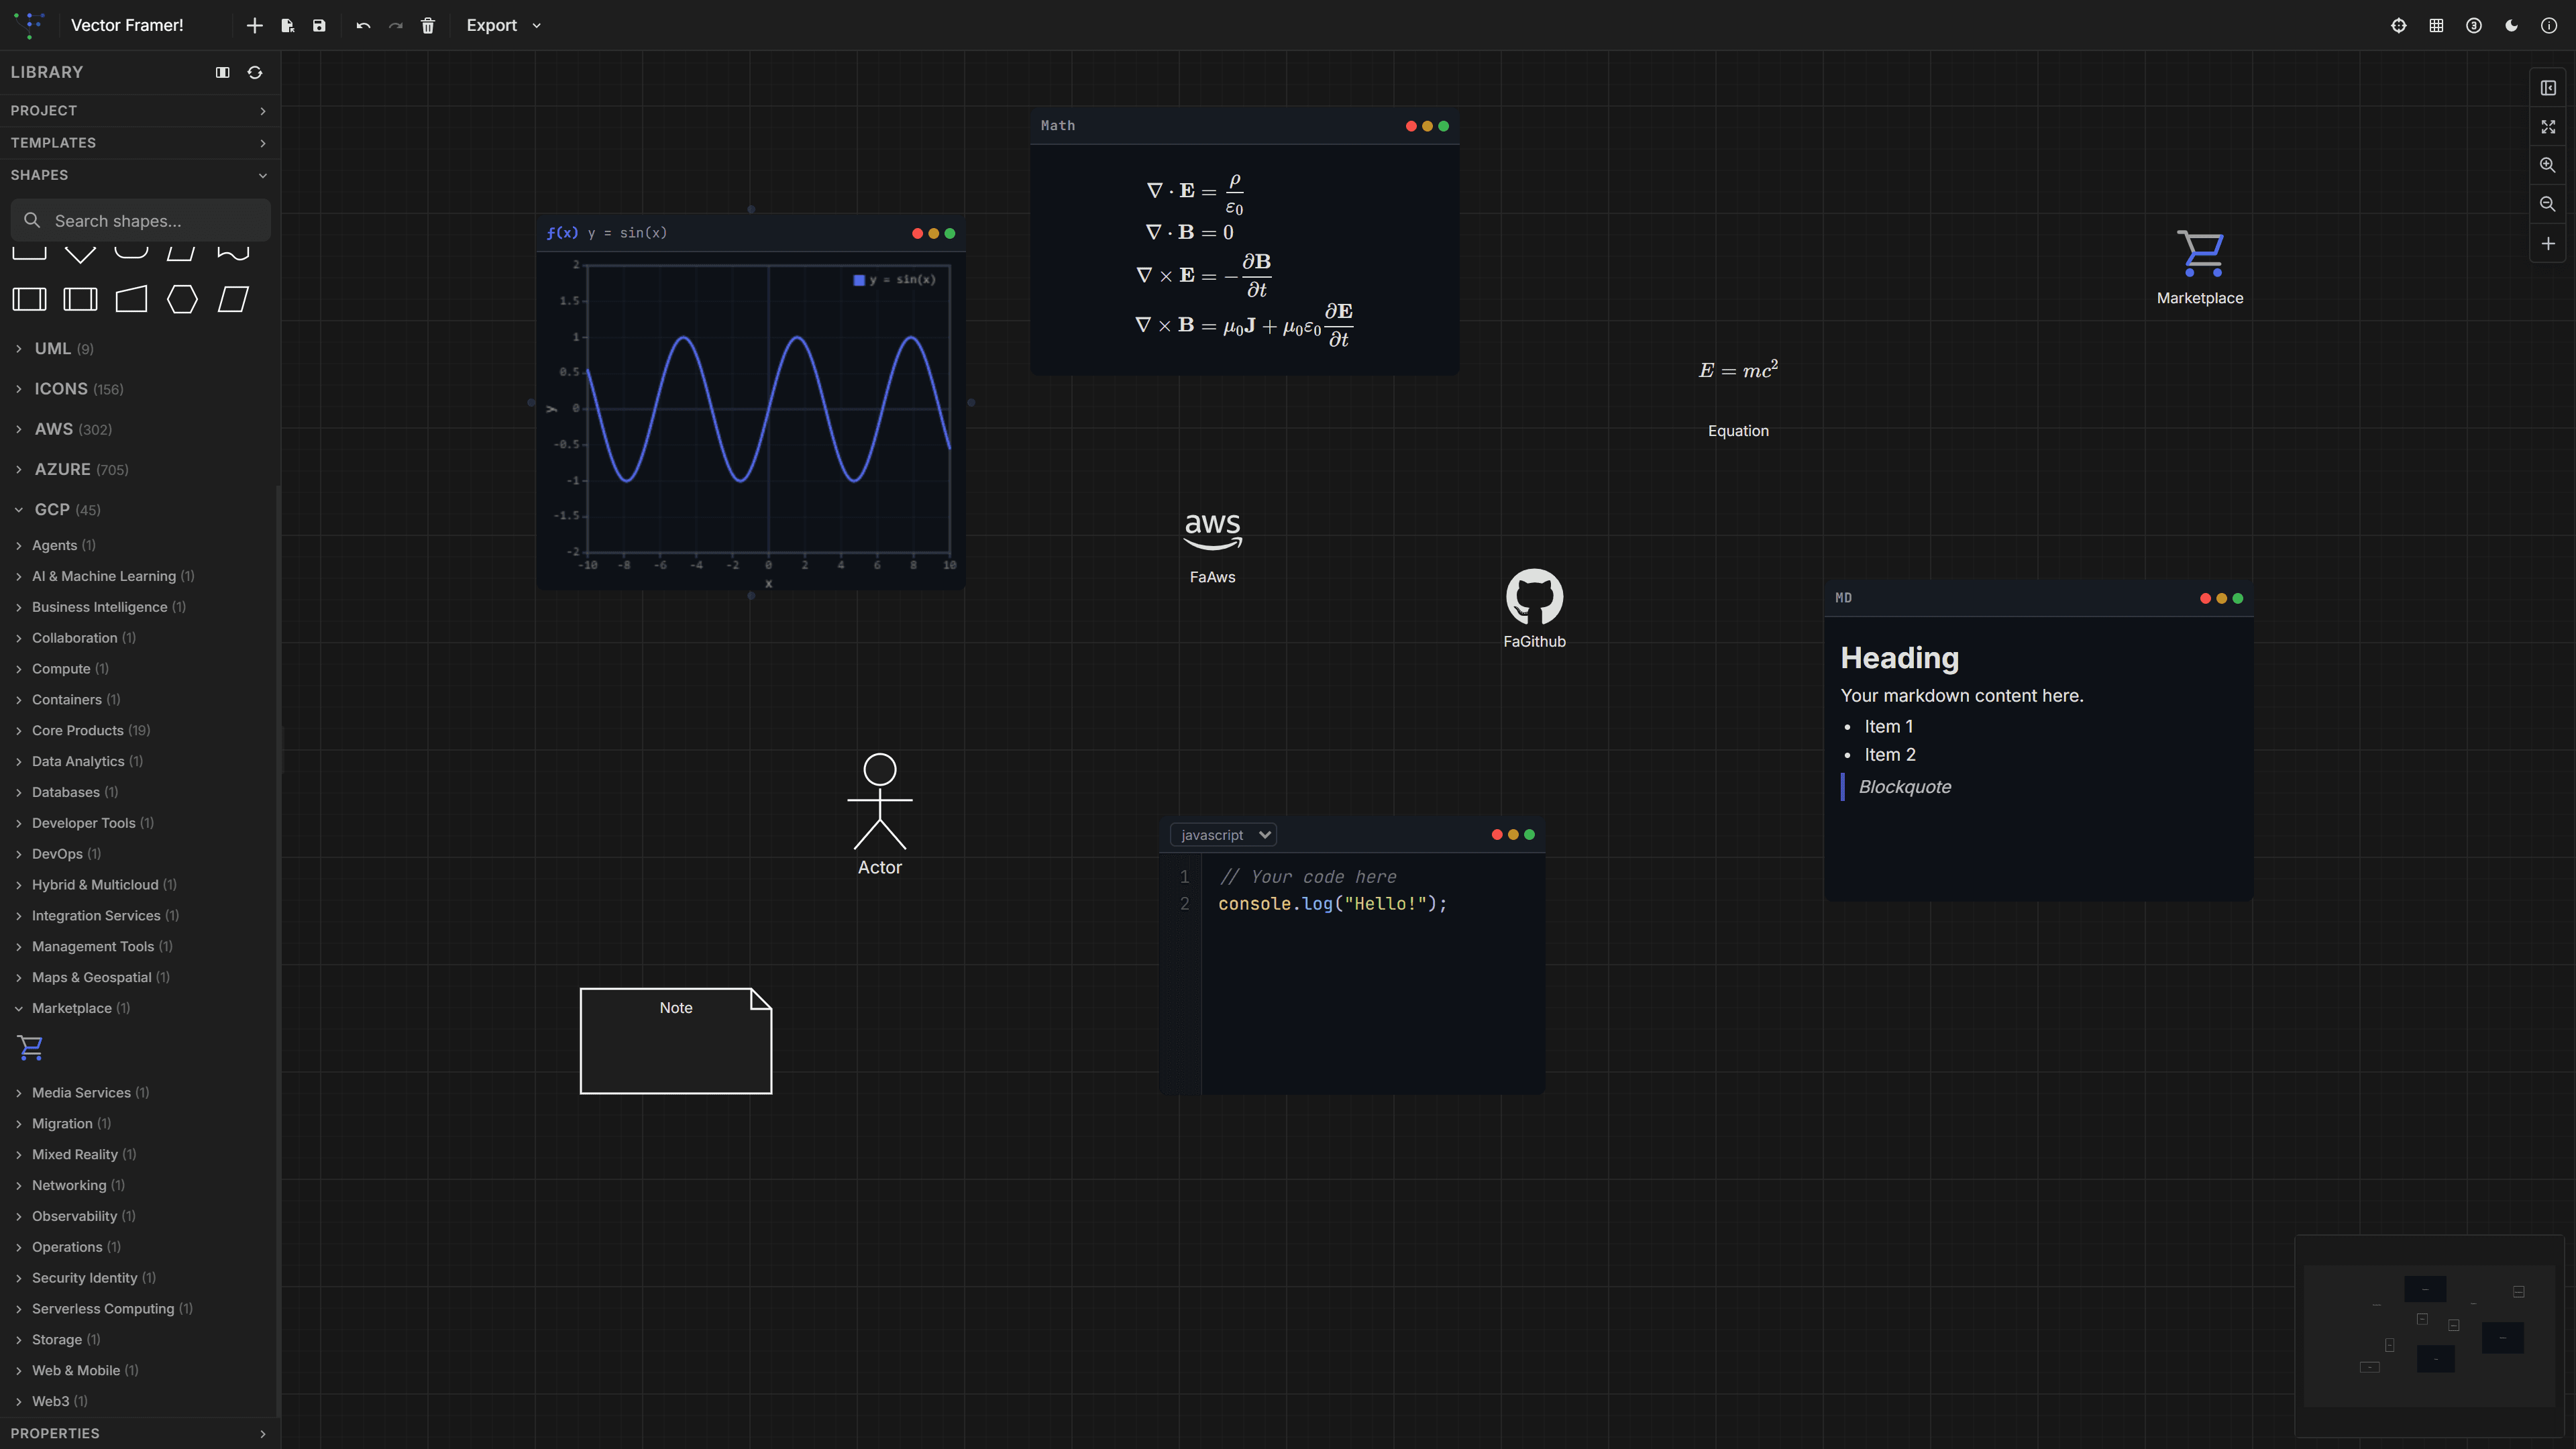
Task: Collapse the Marketplace (1) group
Action: [x=140, y=1008]
